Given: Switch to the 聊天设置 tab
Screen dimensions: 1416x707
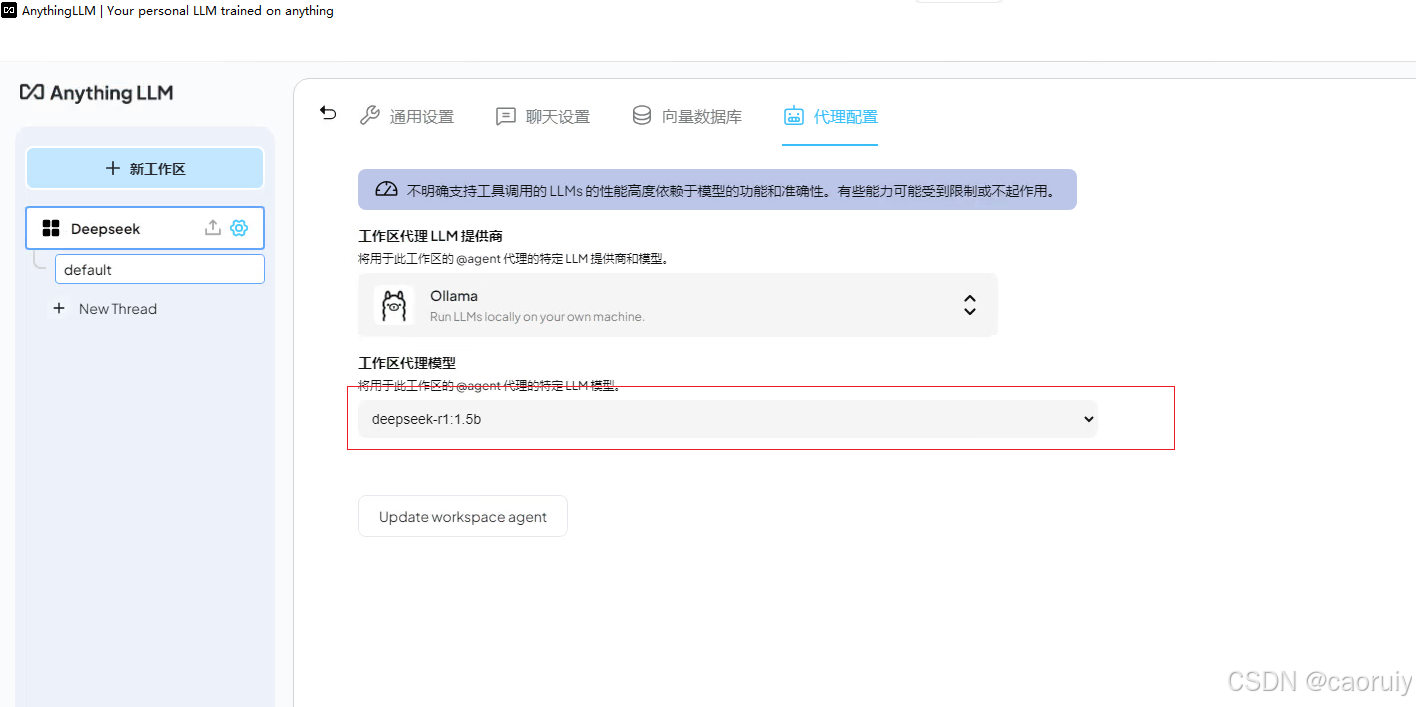Looking at the screenshot, I should (543, 116).
